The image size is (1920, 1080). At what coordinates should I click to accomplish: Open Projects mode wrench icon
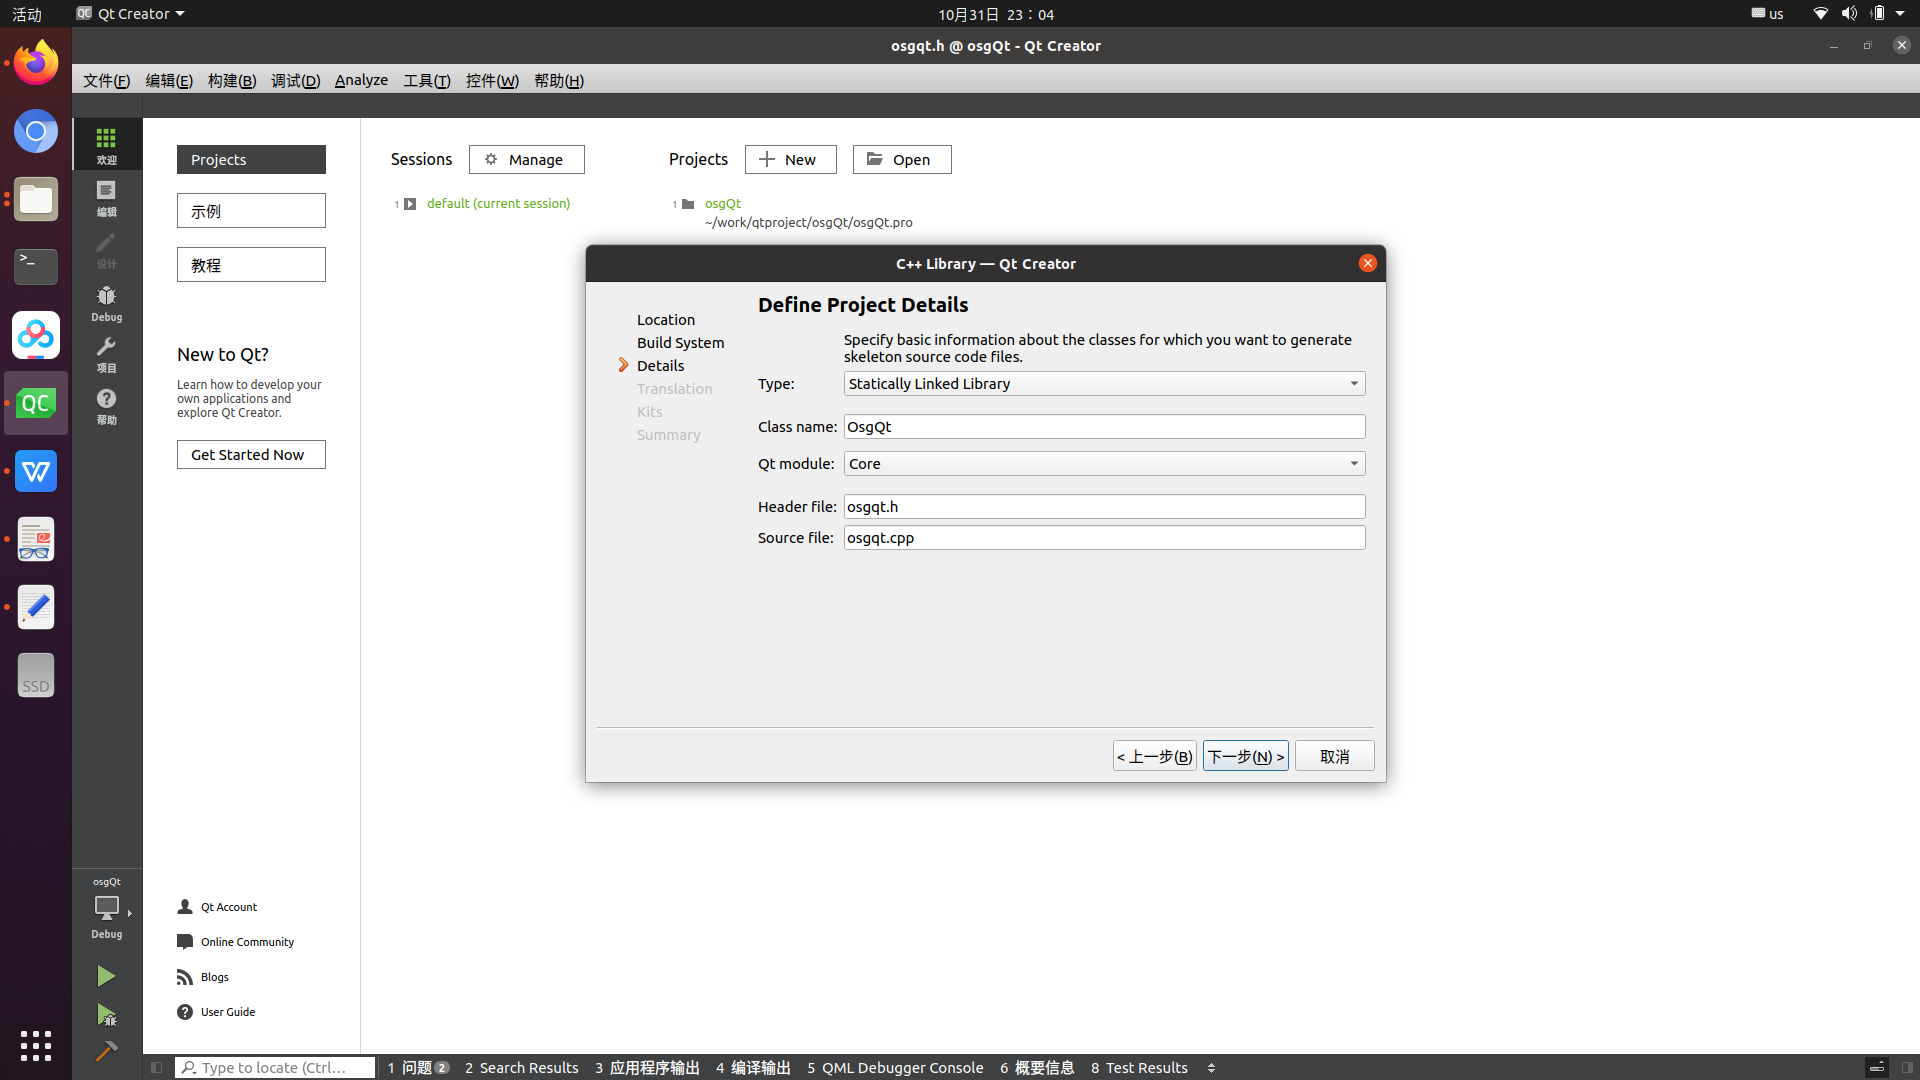pyautogui.click(x=106, y=354)
